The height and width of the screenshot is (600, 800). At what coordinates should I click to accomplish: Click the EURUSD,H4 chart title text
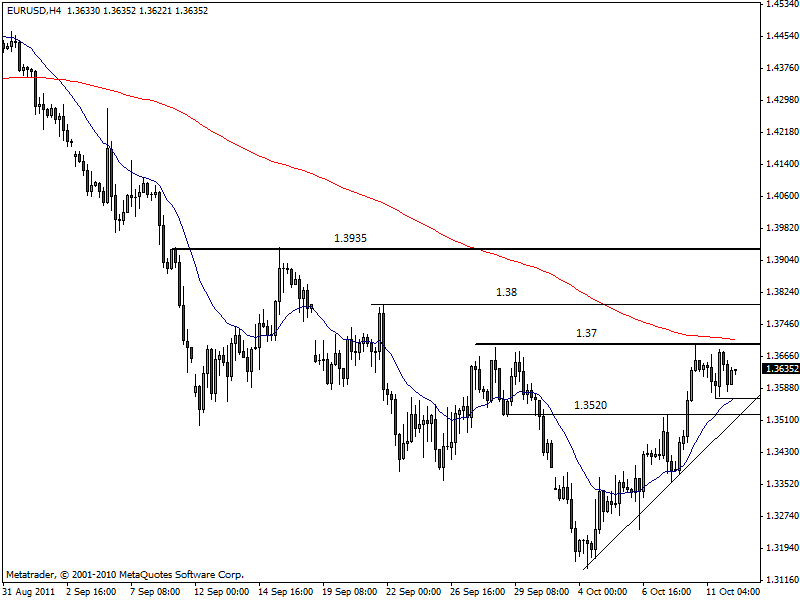32,9
